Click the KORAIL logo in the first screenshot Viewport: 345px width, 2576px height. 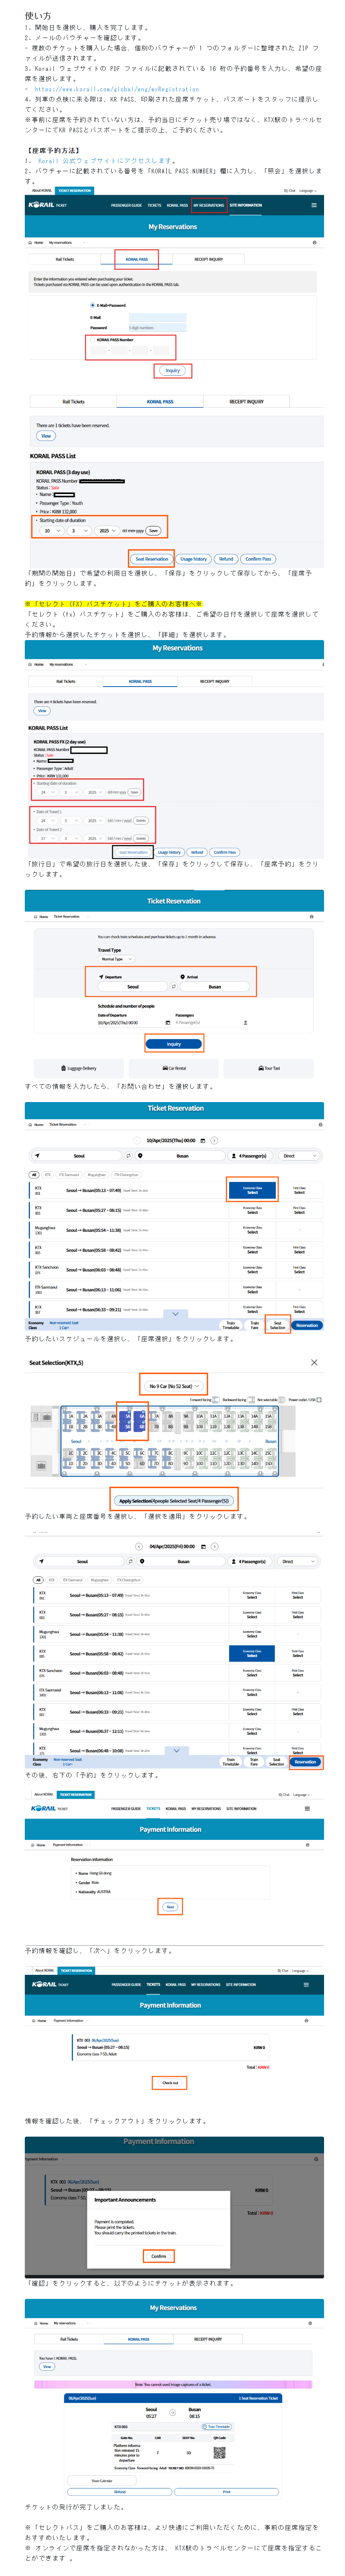42,205
